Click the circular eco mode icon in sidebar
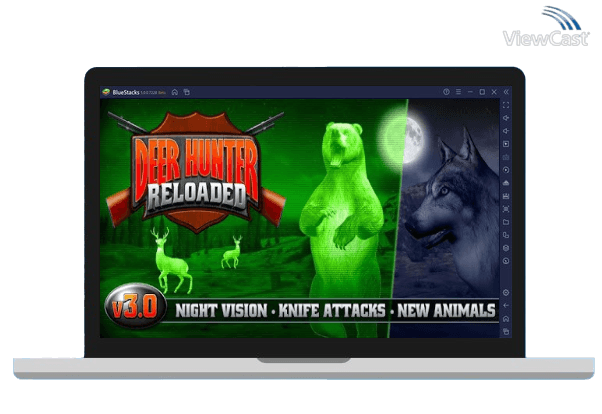602x414 pixels. click(x=506, y=262)
